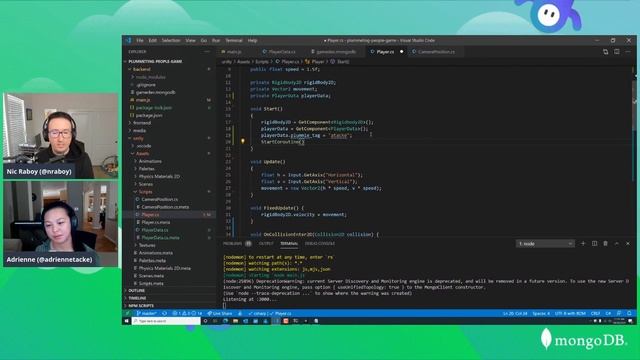Start Live Share from status bar
The height and width of the screenshot is (360, 640).
click(x=220, y=313)
